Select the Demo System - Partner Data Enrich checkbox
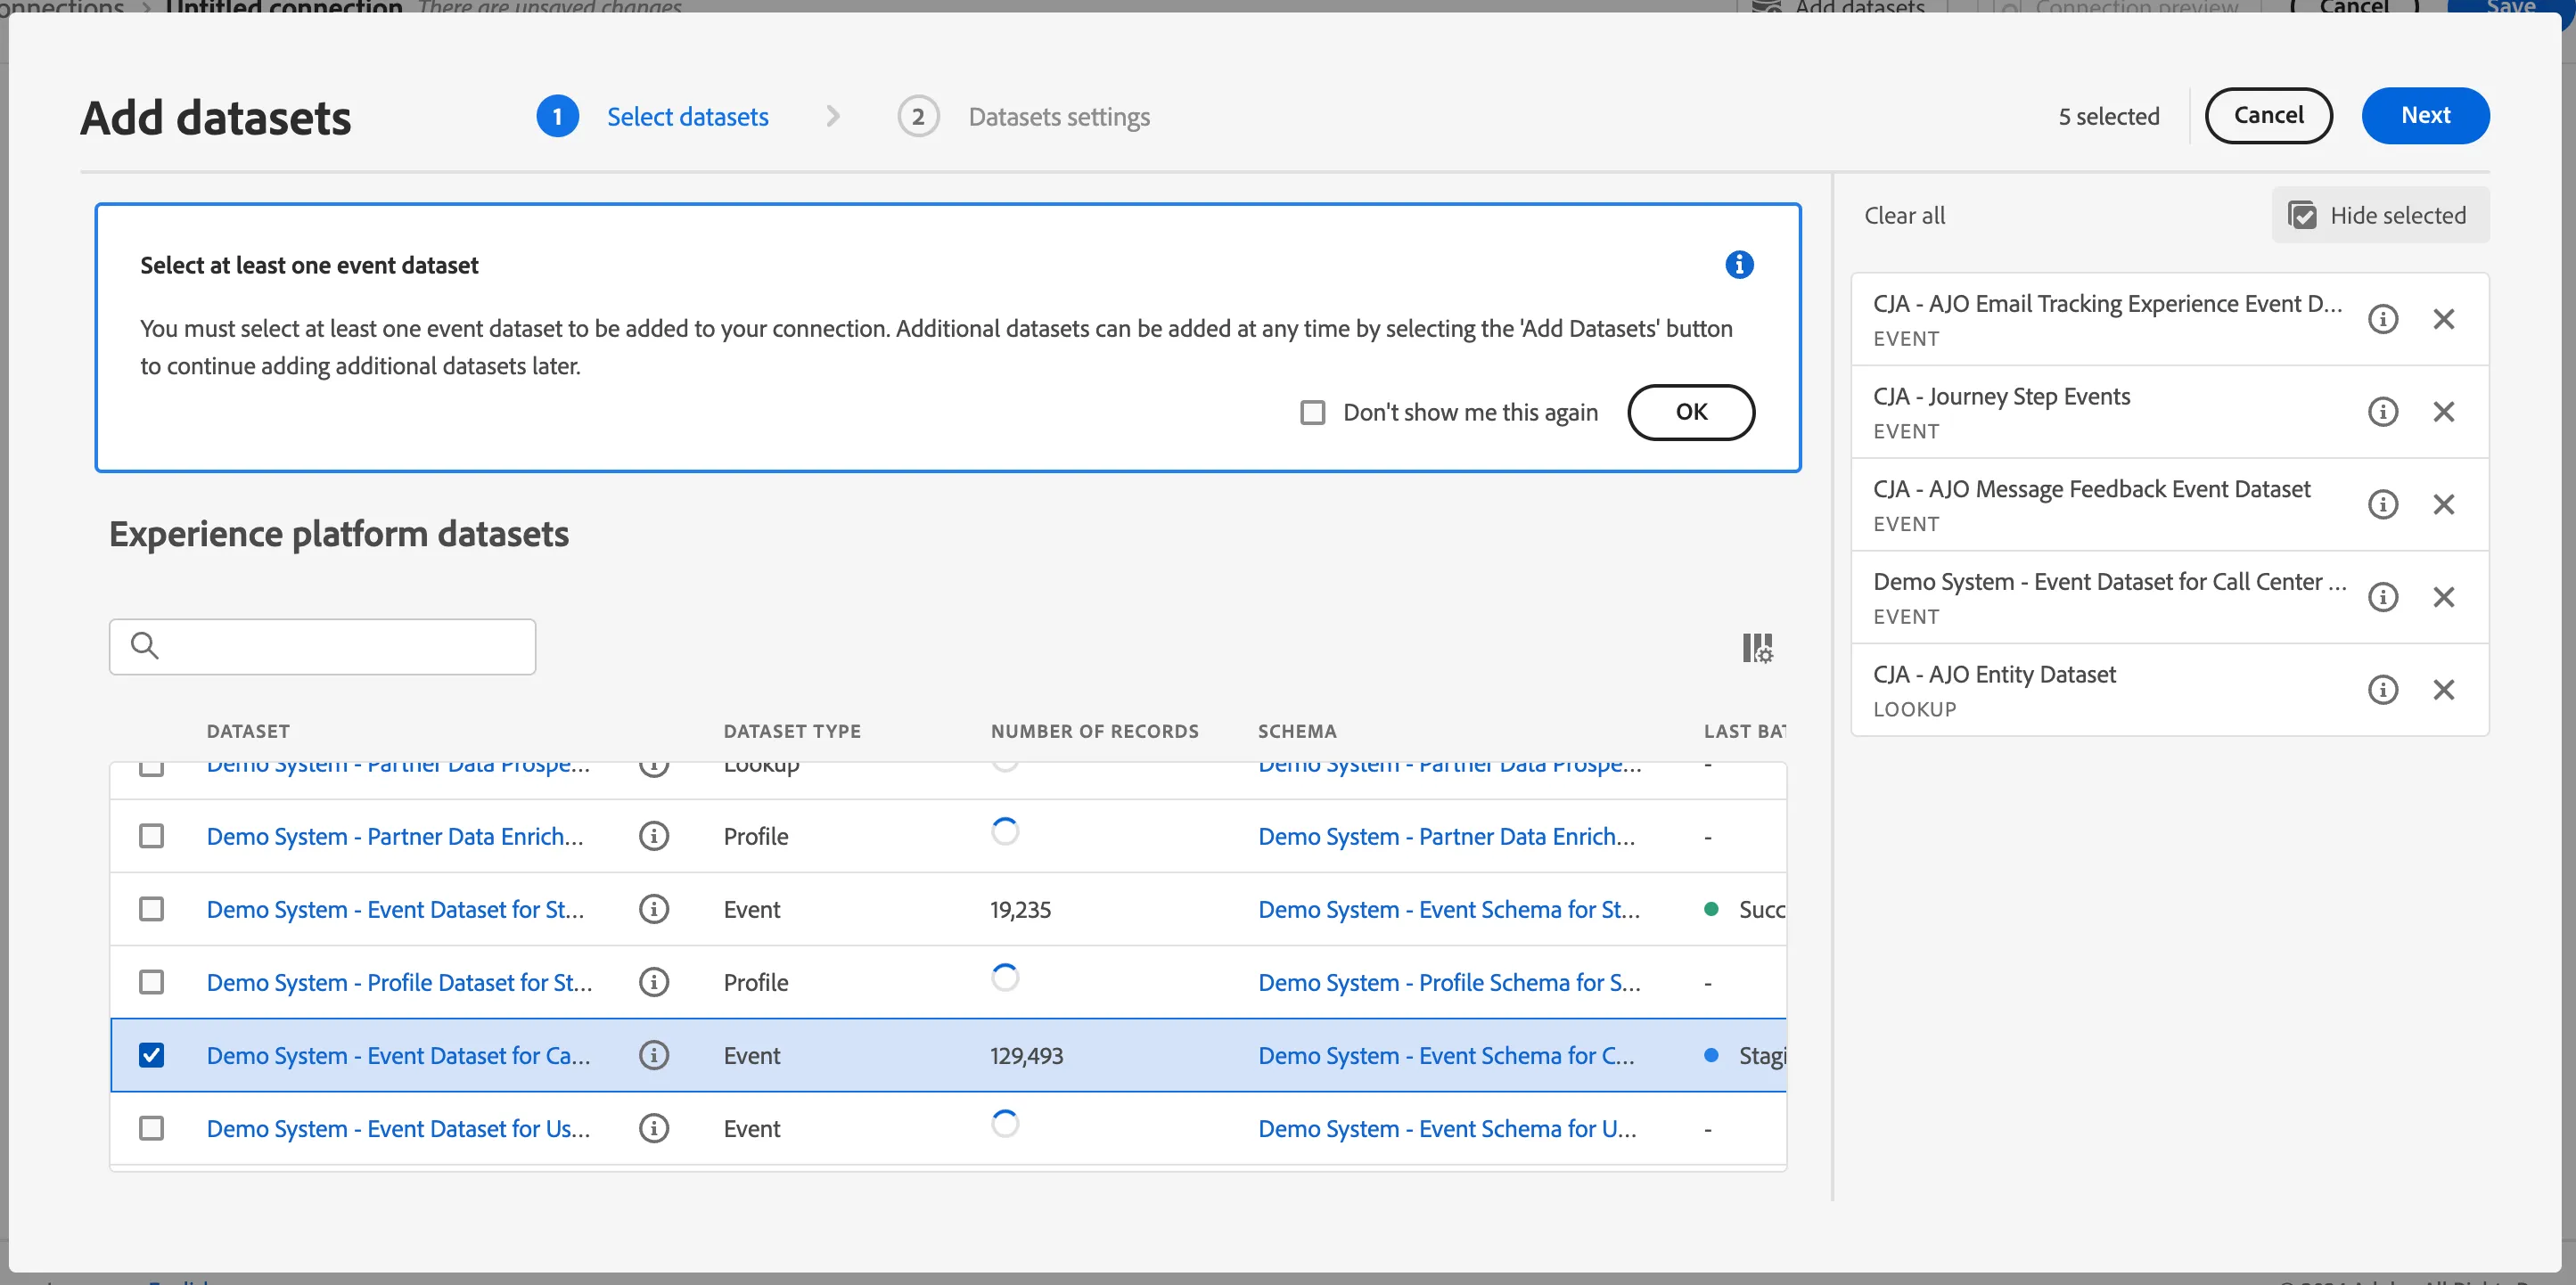Viewport: 2576px width, 1285px height. point(151,835)
